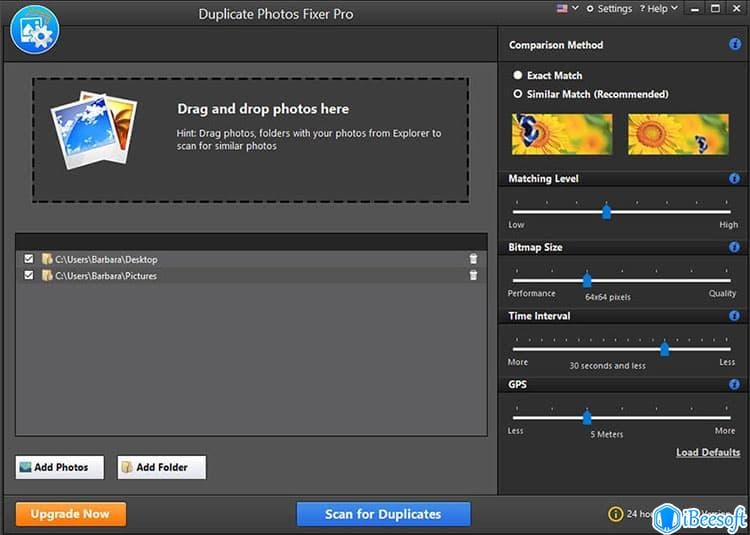The height and width of the screenshot is (535, 750).
Task: Show info about Matching Level
Action: [735, 178]
